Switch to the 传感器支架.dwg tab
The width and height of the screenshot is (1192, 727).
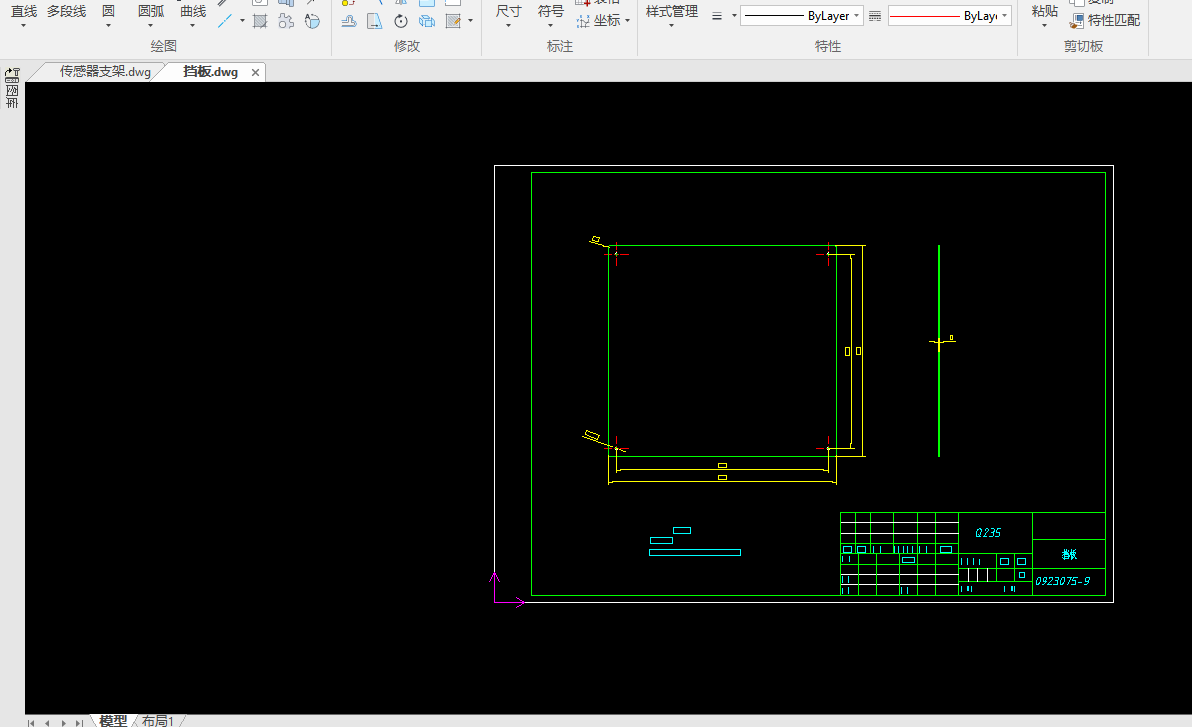pos(106,71)
